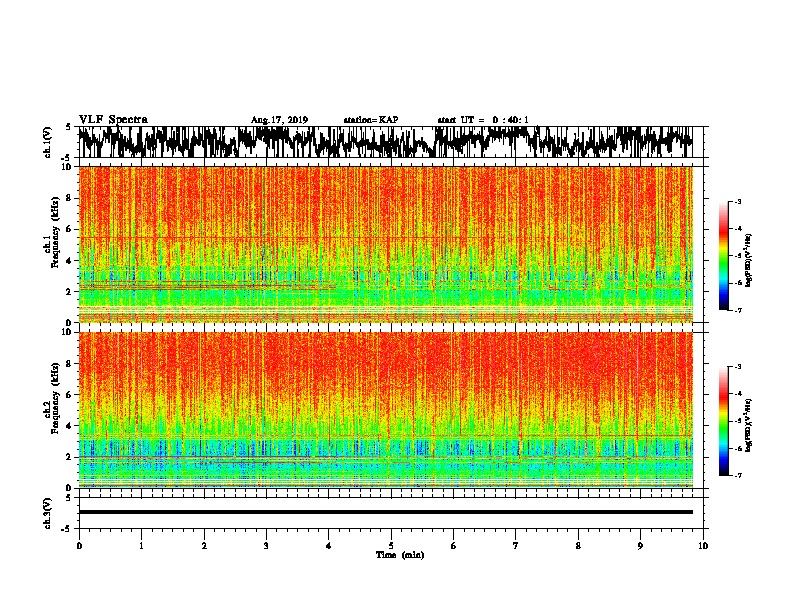Click the time axis tick label '6'
Viewport: 792px width, 612px height.
[454, 546]
